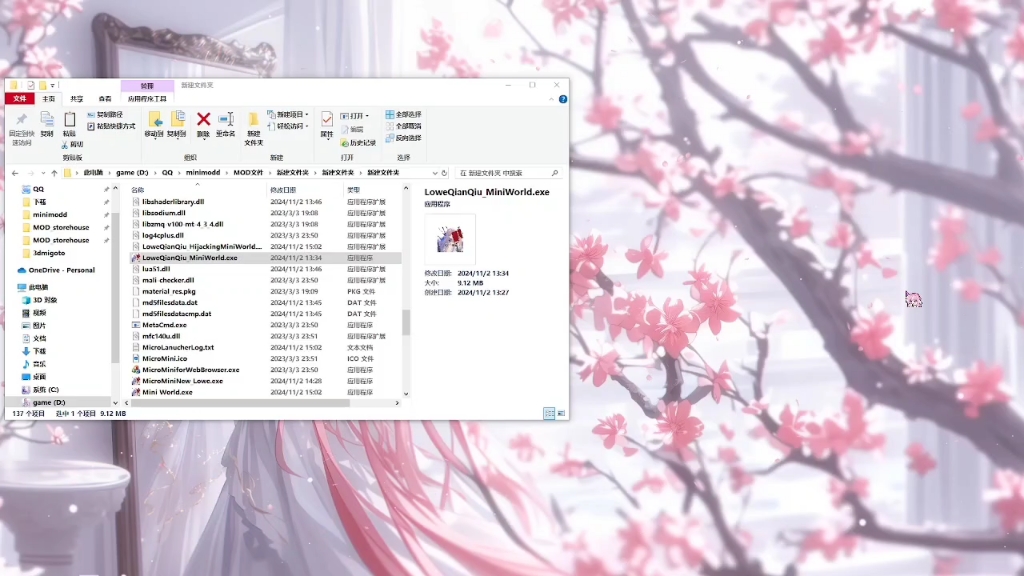The width and height of the screenshot is (1024, 576).
Task: Click the Properties (属性) checkmark icon
Action: pos(327,119)
